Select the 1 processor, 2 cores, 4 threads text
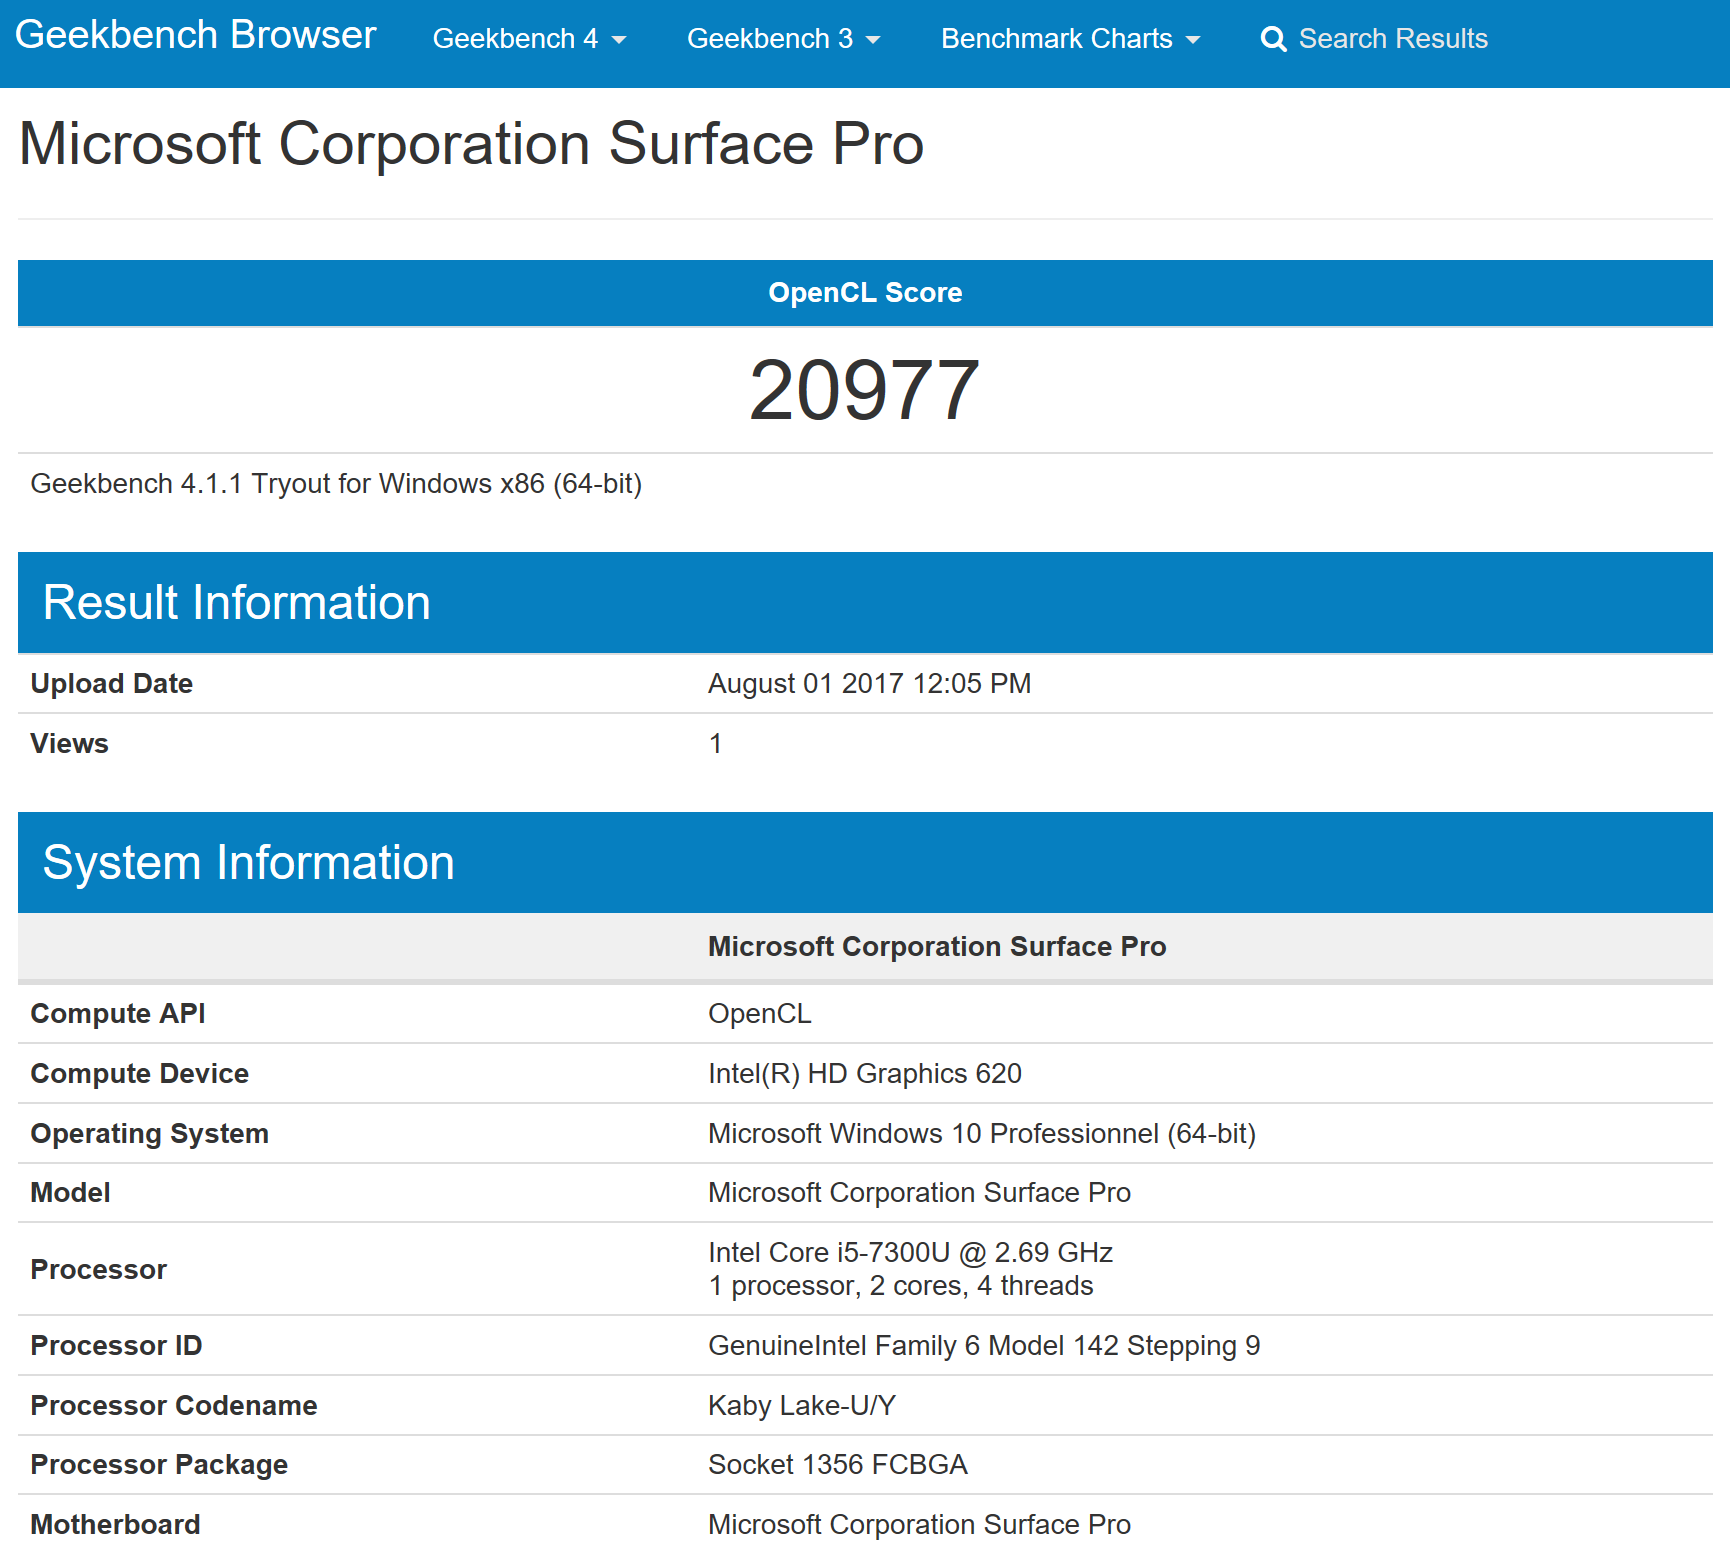1730x1552 pixels. (x=901, y=1286)
